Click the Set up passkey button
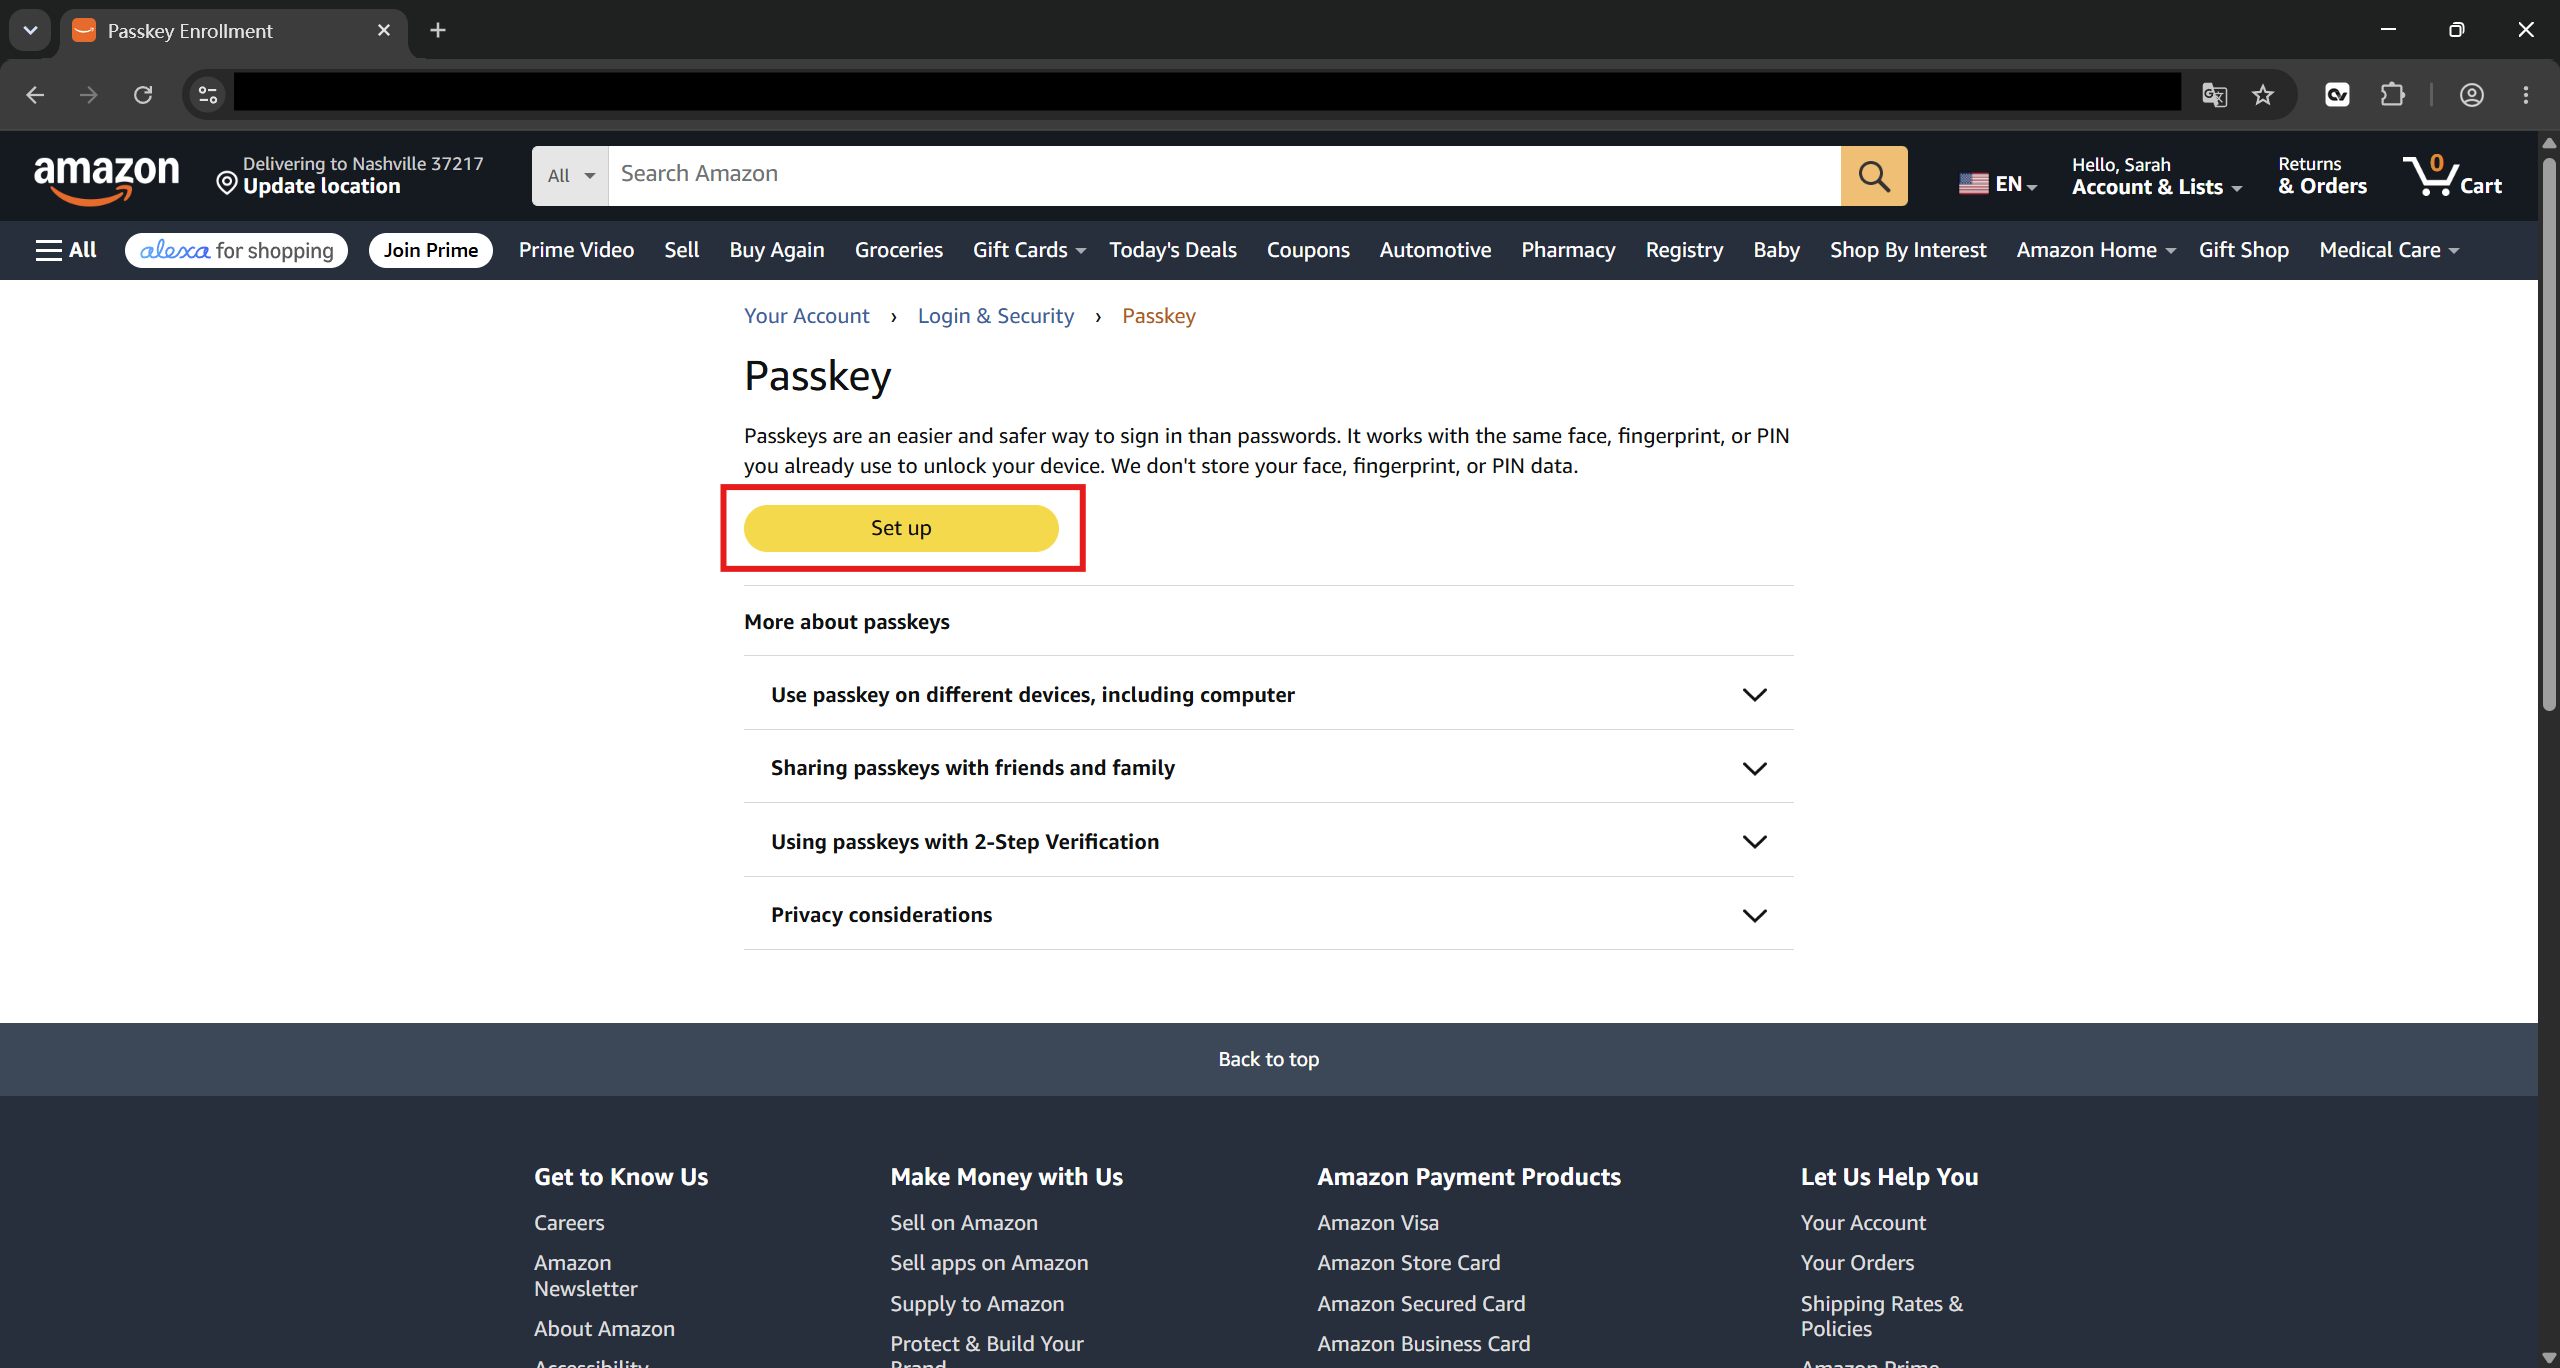Image resolution: width=2560 pixels, height=1368 pixels. 901,528
